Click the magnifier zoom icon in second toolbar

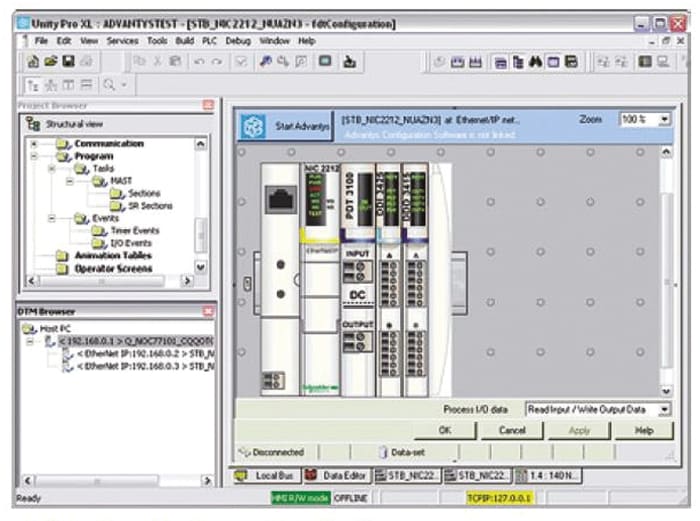tap(109, 84)
